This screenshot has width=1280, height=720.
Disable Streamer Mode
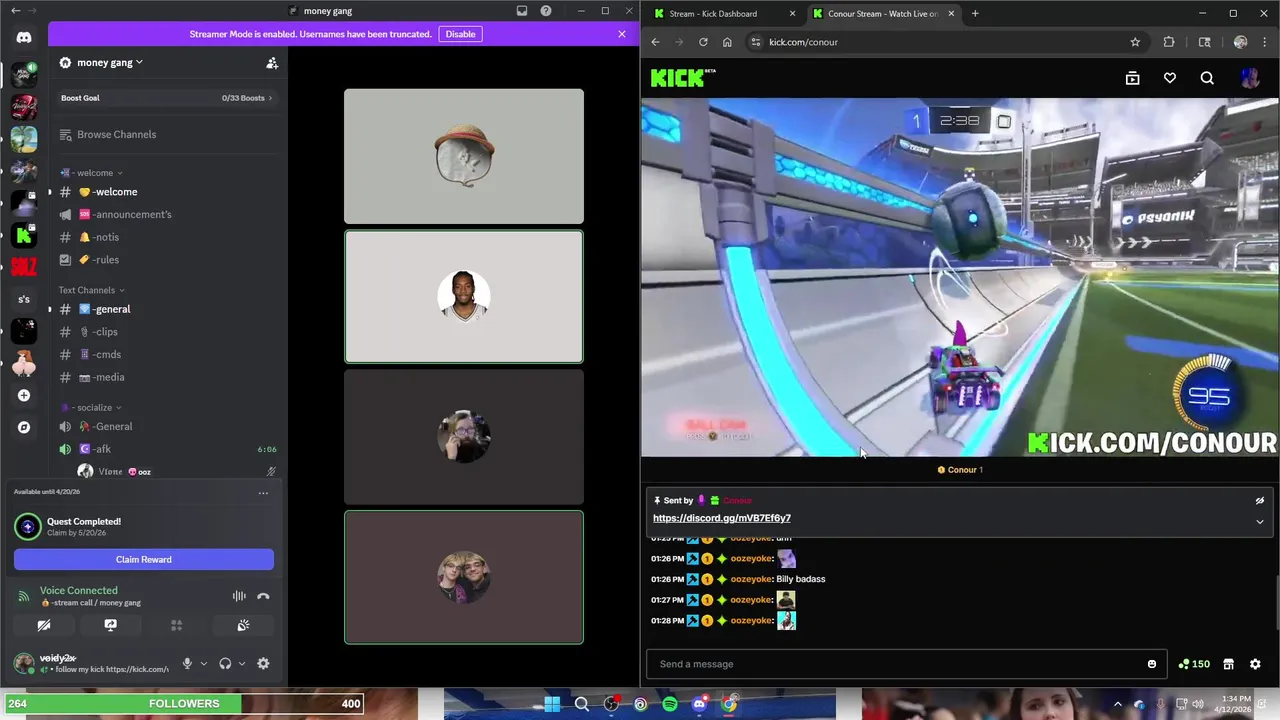pyautogui.click(x=460, y=34)
